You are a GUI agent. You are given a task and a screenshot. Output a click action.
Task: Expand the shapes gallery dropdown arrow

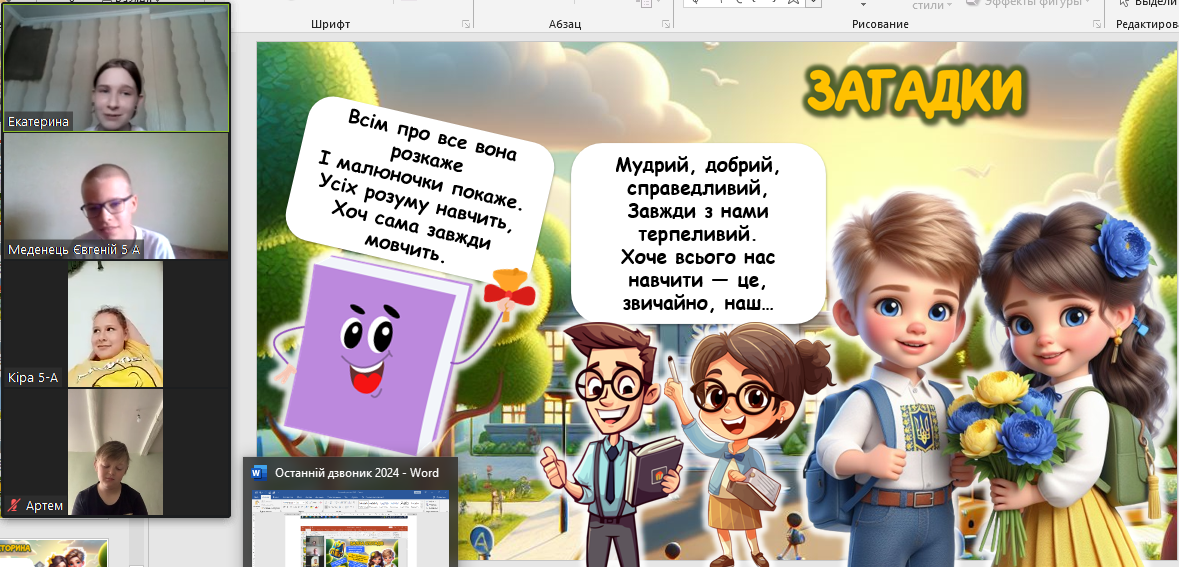click(814, 3)
